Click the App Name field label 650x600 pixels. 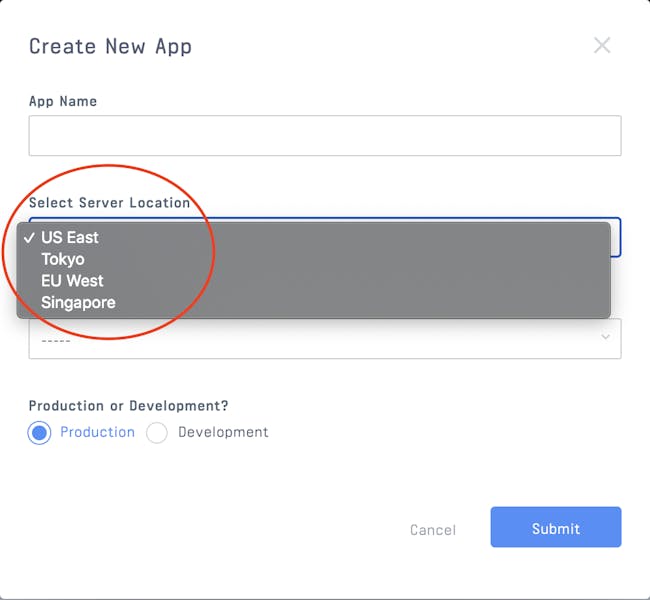[x=63, y=101]
